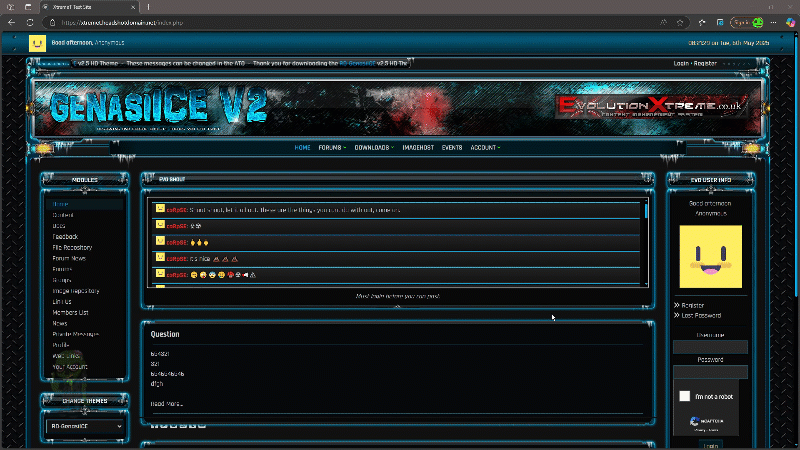Open File Repository module link
800x450 pixels.
click(x=72, y=247)
